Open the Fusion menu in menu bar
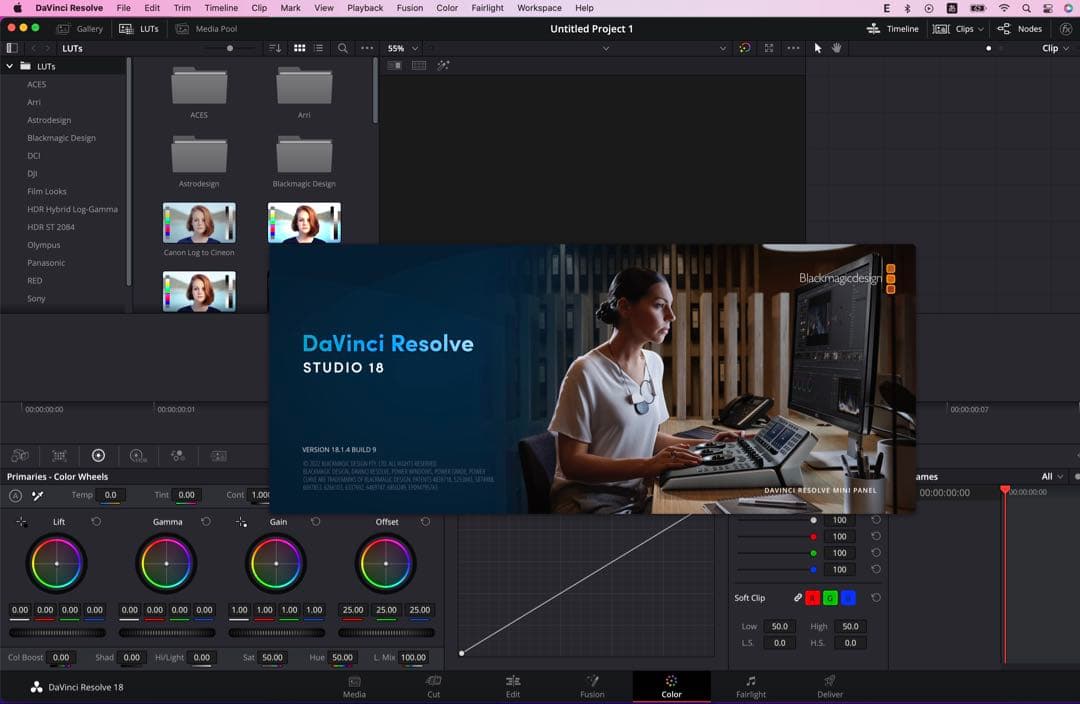The image size is (1080, 704). point(409,8)
